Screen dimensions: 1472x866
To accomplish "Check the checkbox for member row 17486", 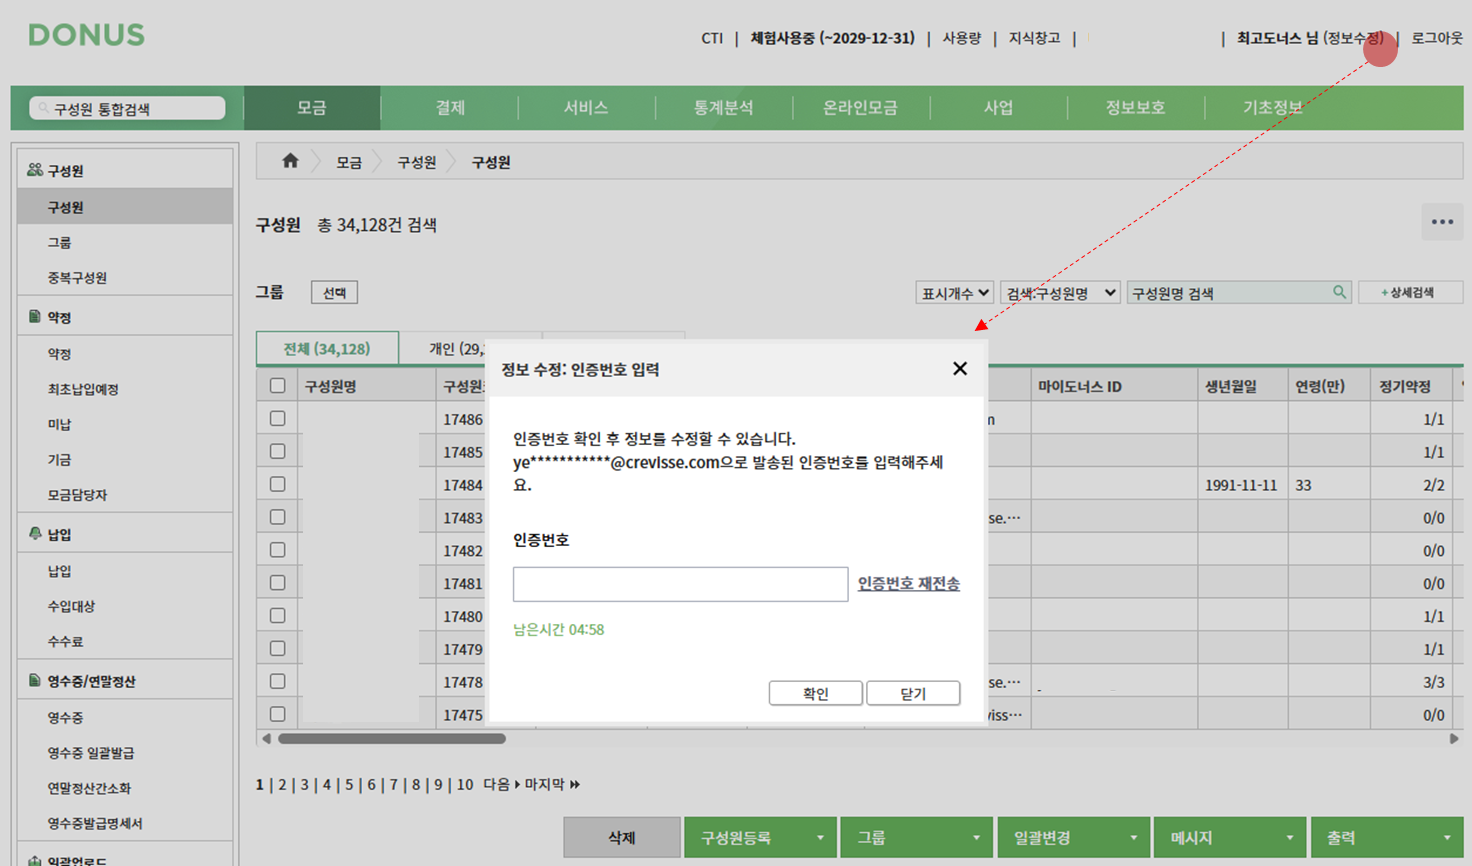I will coord(279,418).
